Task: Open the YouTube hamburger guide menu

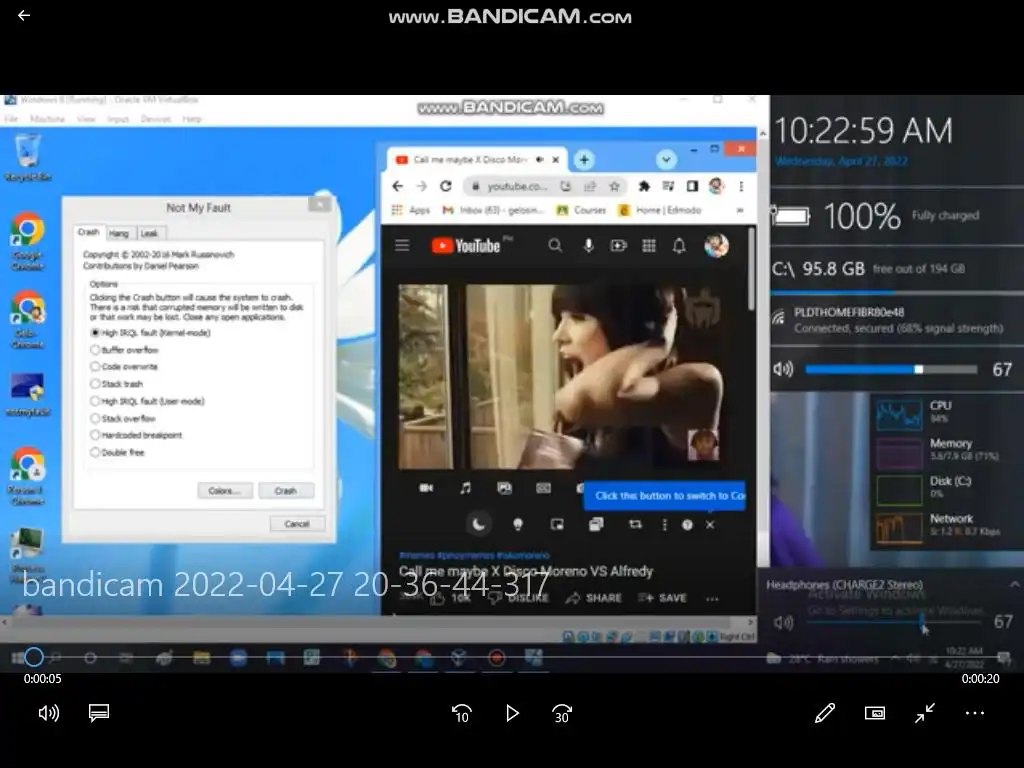Action: [402, 246]
